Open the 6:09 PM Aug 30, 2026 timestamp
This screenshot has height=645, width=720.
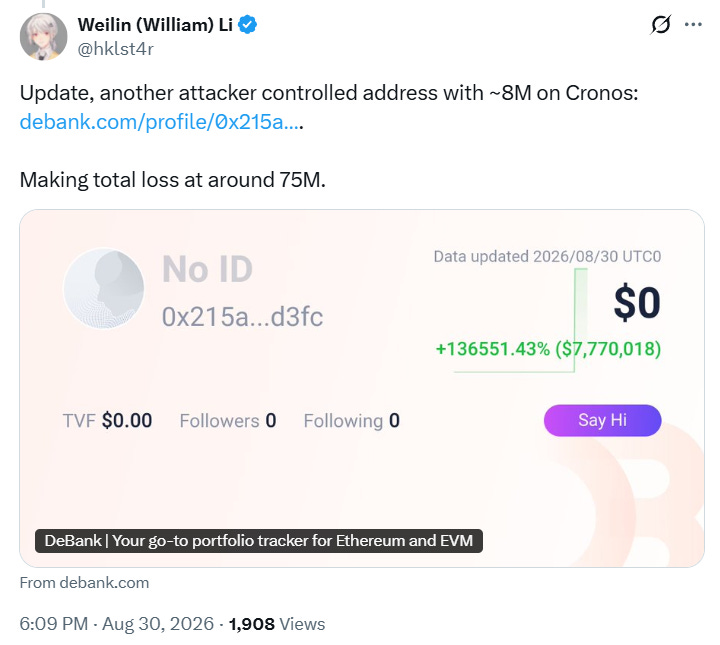click(x=117, y=624)
